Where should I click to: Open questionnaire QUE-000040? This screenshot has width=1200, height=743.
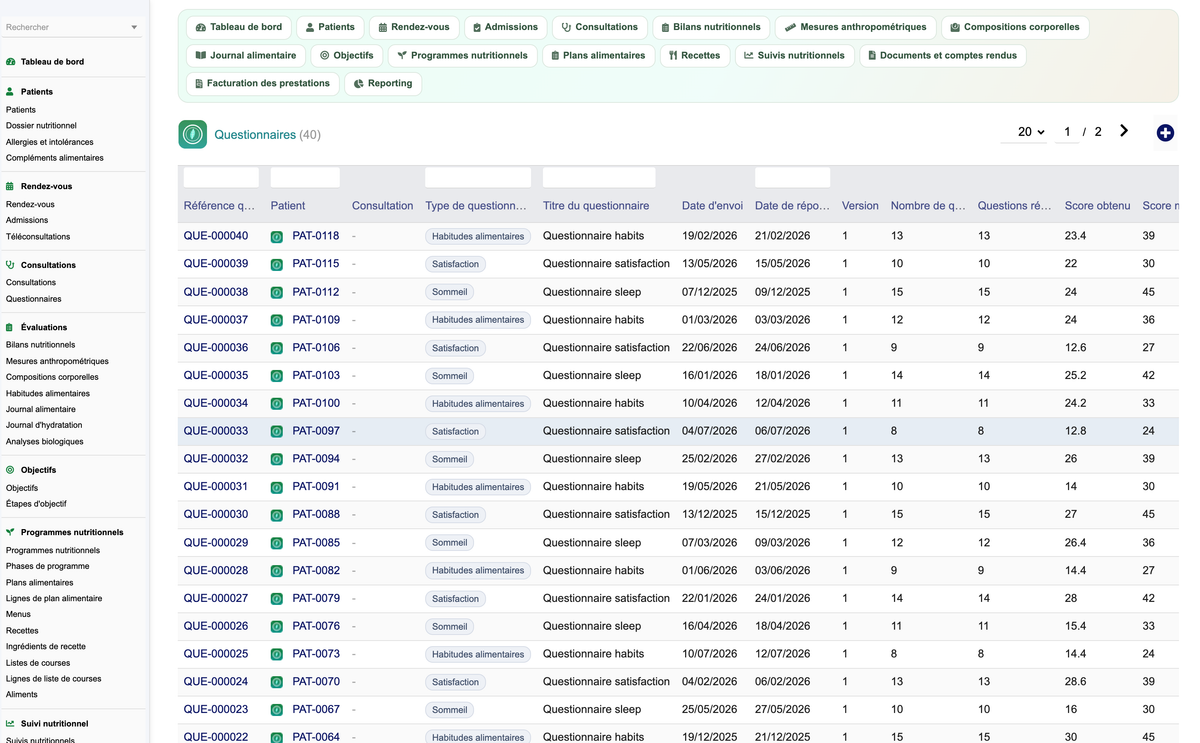(216, 236)
